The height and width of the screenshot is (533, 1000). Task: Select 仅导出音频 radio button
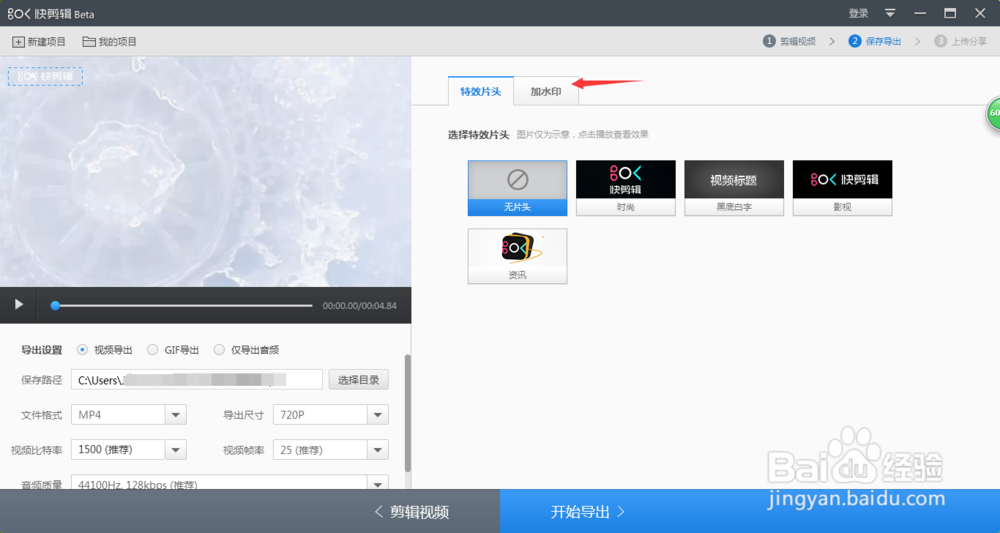pyautogui.click(x=219, y=349)
